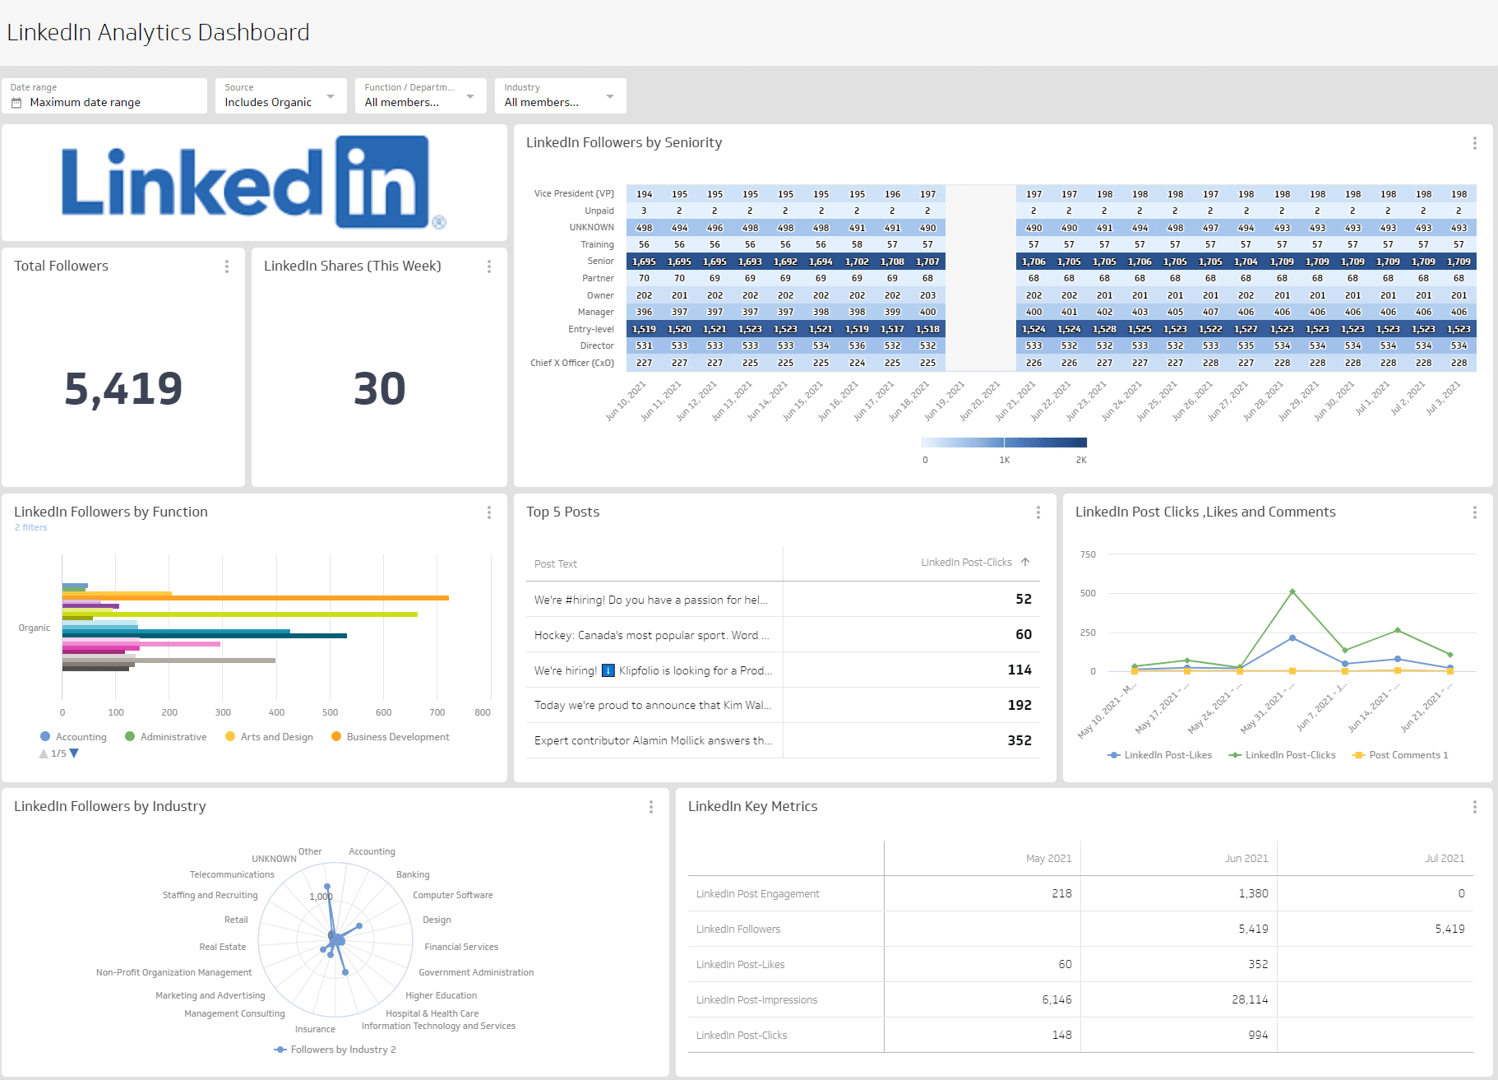The image size is (1498, 1080).
Task: Toggle Arts and Design legend series
Action: click(269, 737)
